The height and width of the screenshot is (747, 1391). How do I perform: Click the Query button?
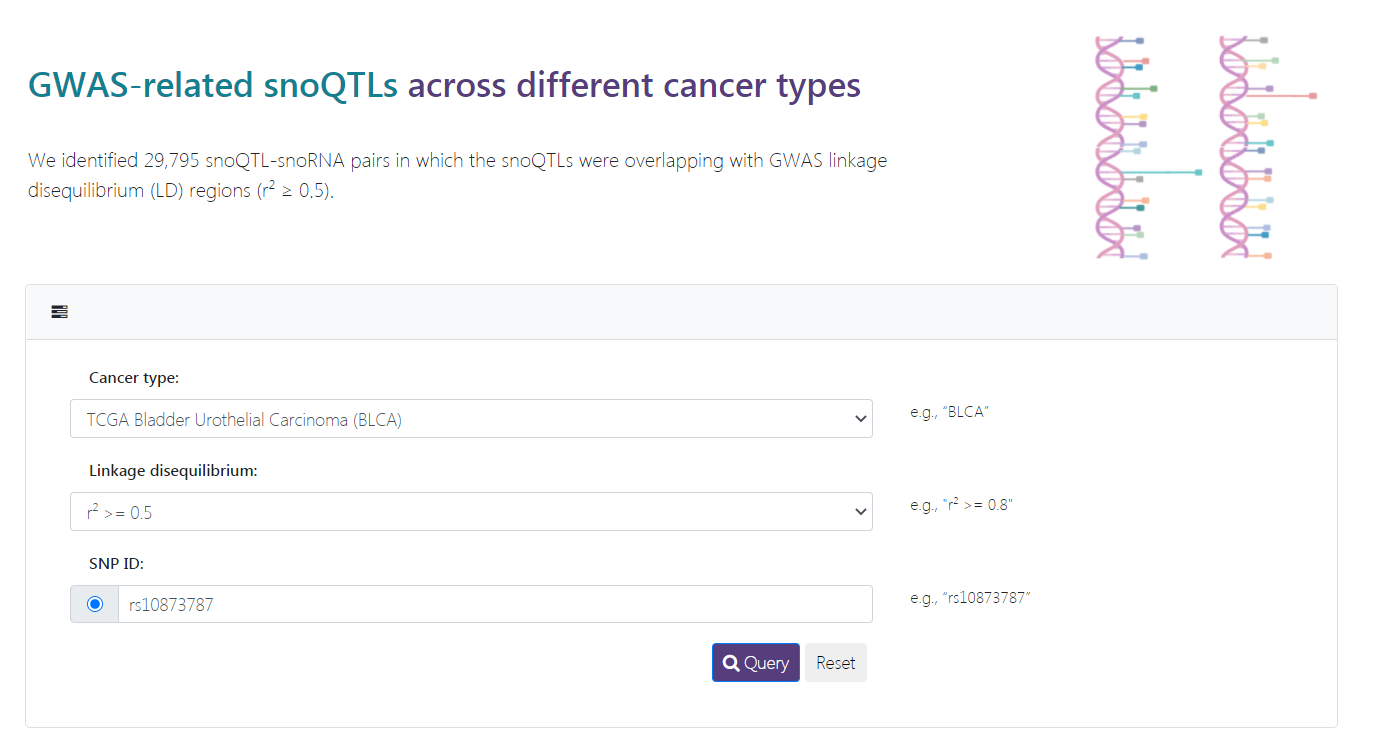(x=756, y=663)
